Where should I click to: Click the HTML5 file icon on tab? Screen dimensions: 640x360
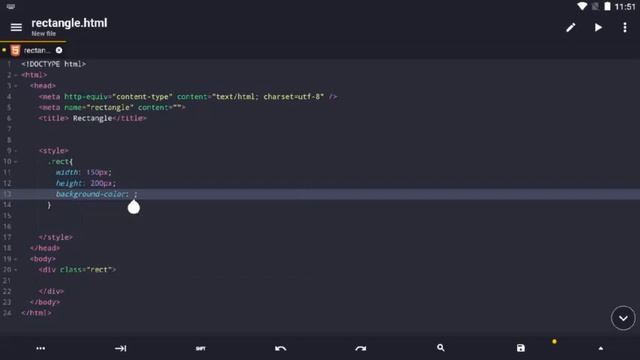15,50
